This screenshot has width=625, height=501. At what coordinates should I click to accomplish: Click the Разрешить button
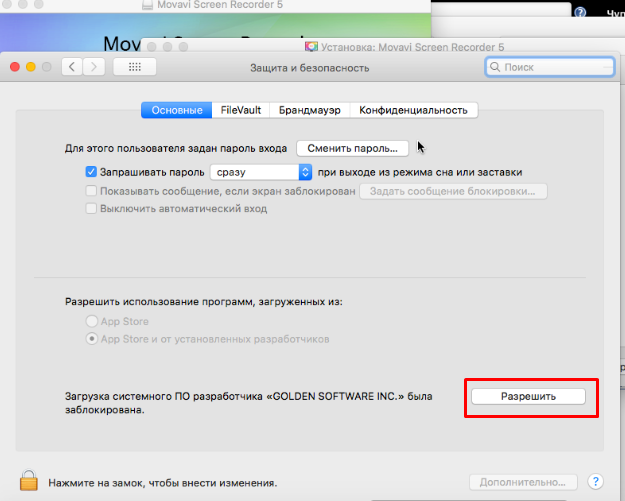tap(528, 397)
